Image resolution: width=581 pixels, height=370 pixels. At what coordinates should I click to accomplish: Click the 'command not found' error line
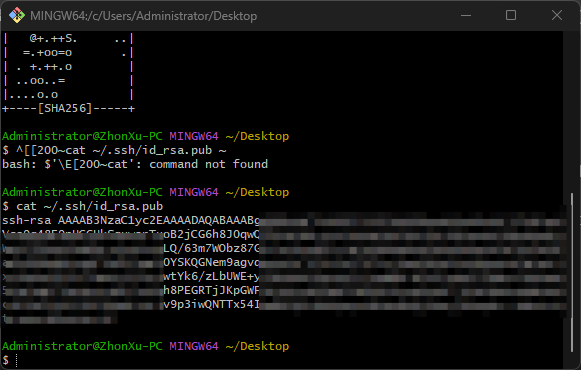point(135,164)
